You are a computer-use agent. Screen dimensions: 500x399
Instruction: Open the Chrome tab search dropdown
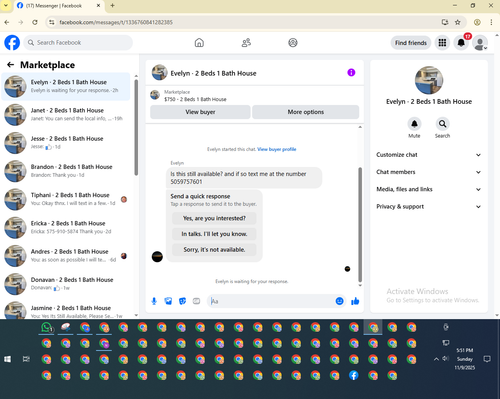(x=6, y=6)
